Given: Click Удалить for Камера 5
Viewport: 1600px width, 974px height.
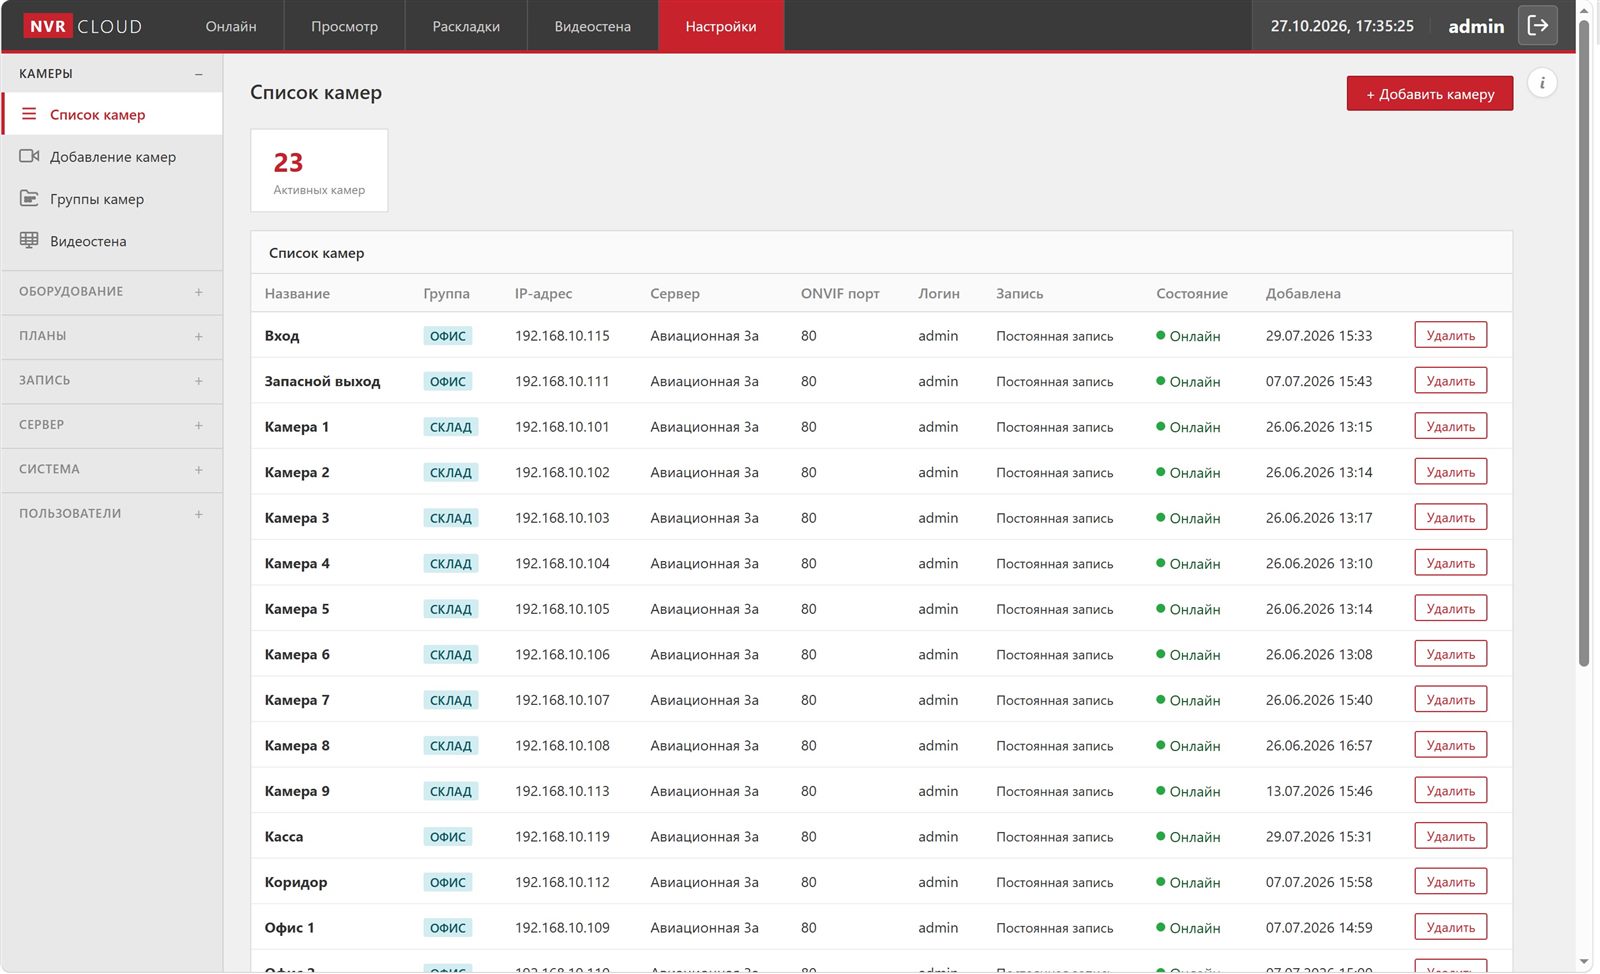Looking at the screenshot, I should click(1450, 608).
